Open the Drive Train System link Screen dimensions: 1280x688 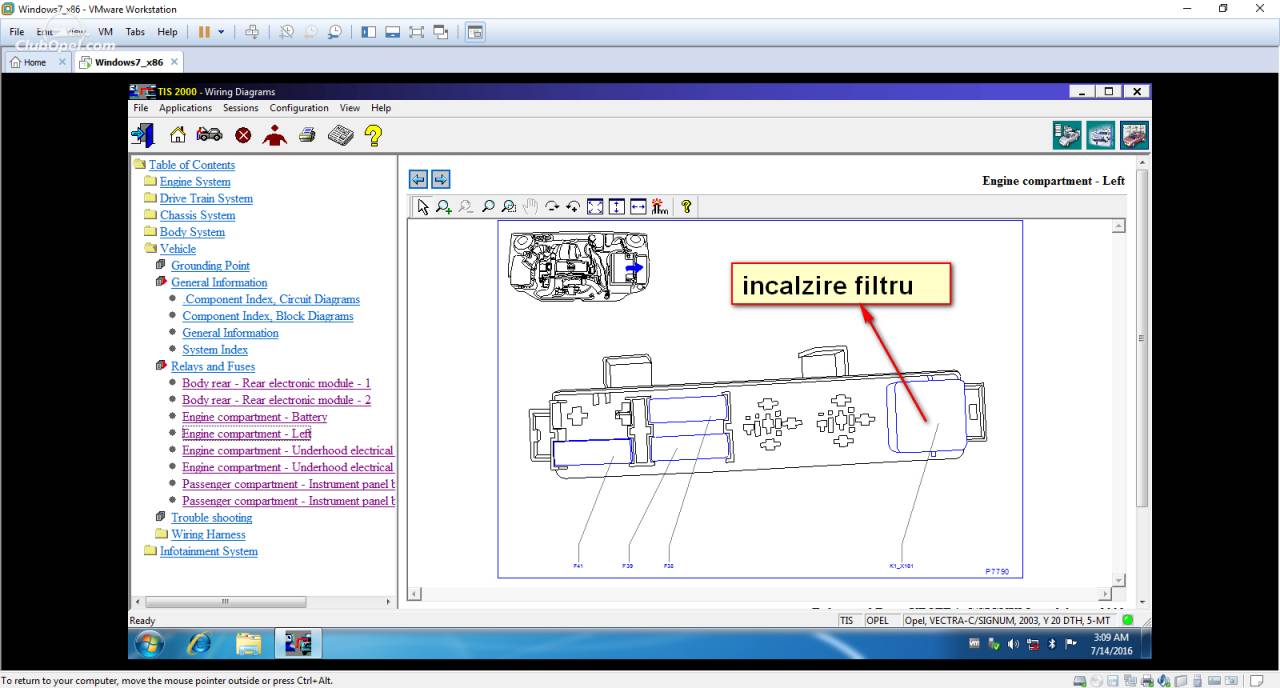tap(206, 198)
